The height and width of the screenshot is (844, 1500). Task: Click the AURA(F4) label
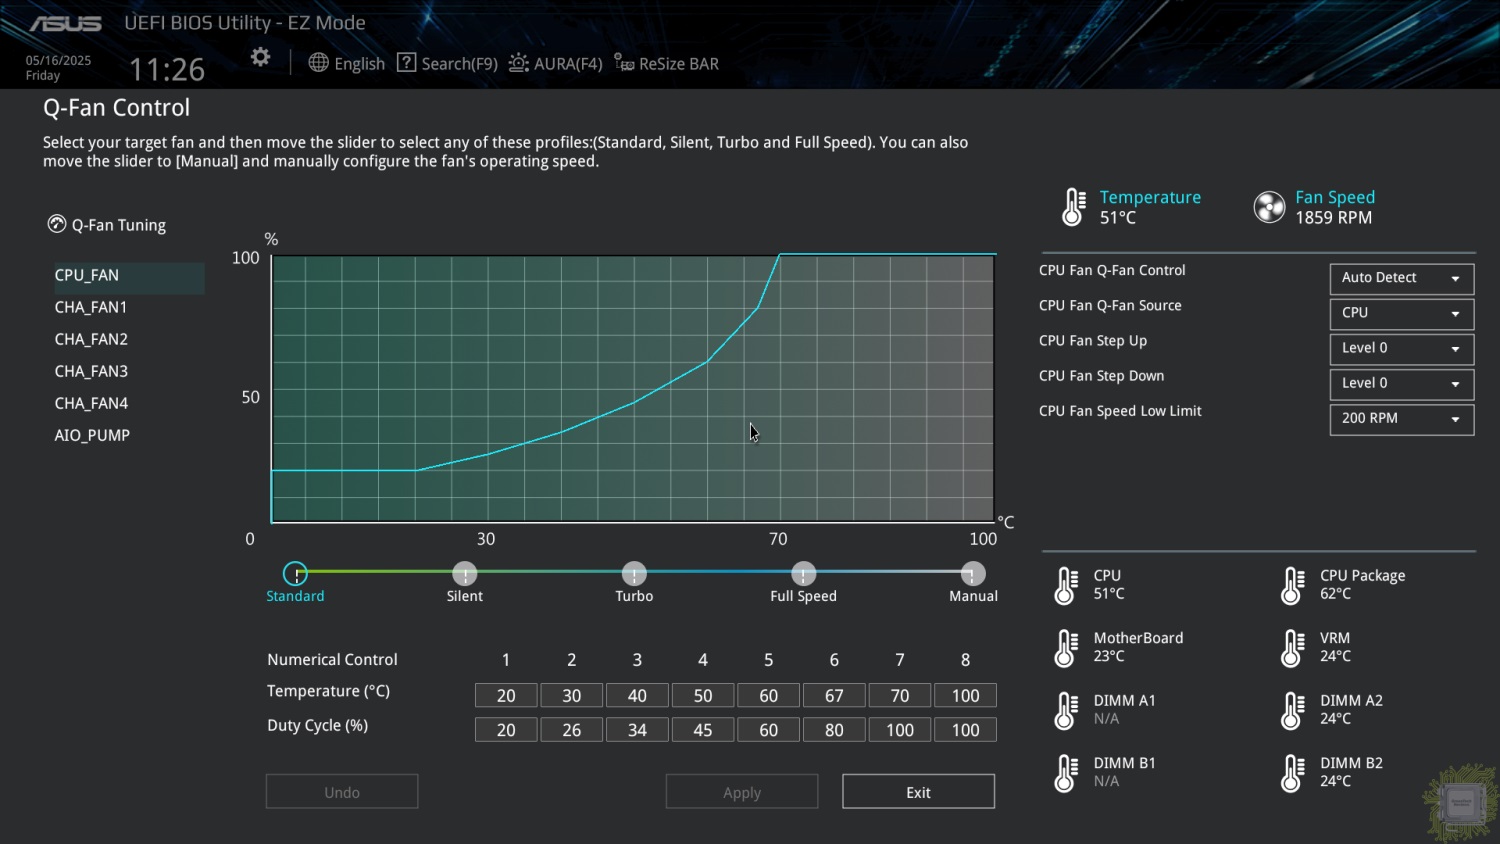(568, 63)
